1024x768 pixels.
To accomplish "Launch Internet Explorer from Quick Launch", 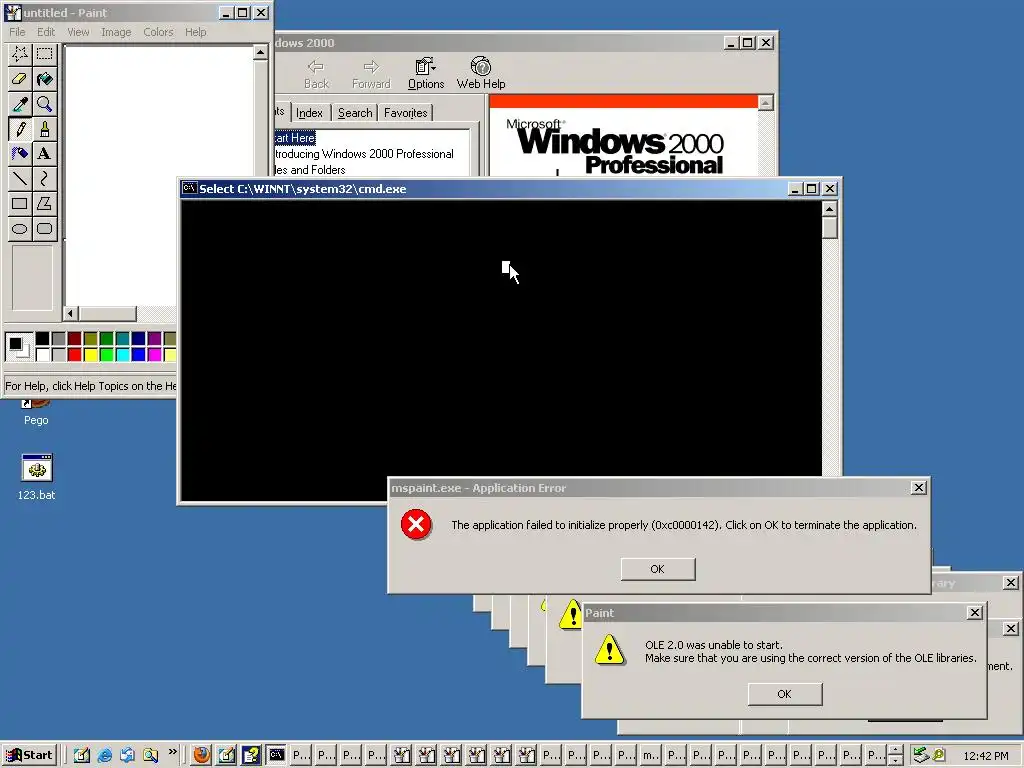I will click(104, 755).
